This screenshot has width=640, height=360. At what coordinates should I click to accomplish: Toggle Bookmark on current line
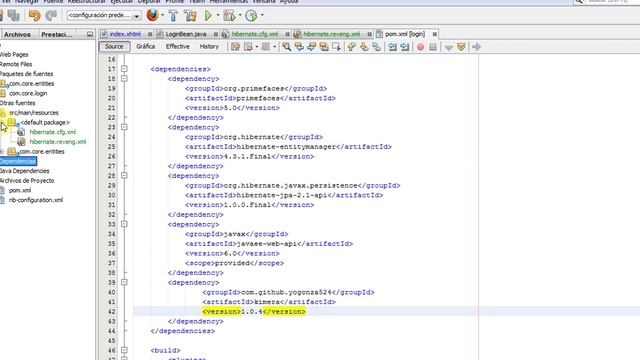pos(376,47)
